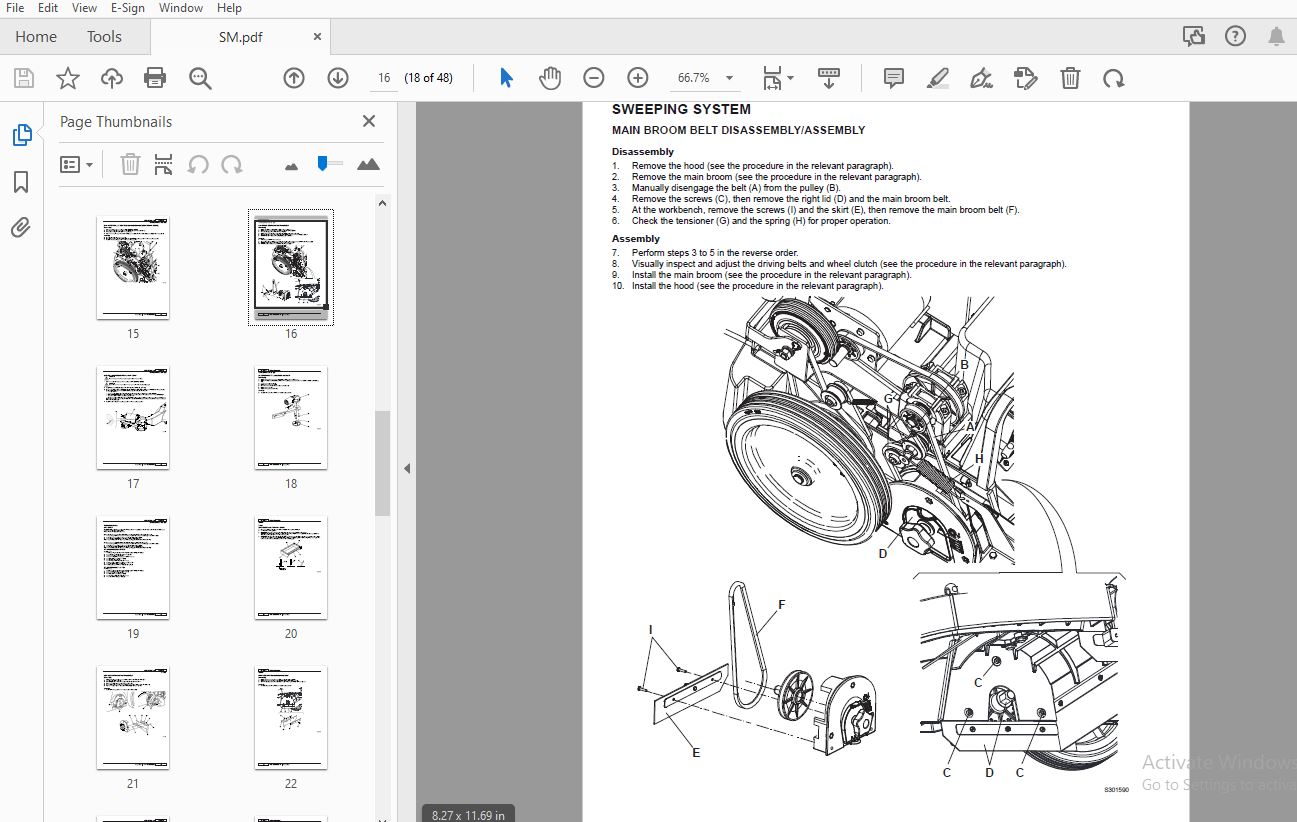Open thumbnail options menu dropdown
The width and height of the screenshot is (1297, 822).
coord(76,164)
